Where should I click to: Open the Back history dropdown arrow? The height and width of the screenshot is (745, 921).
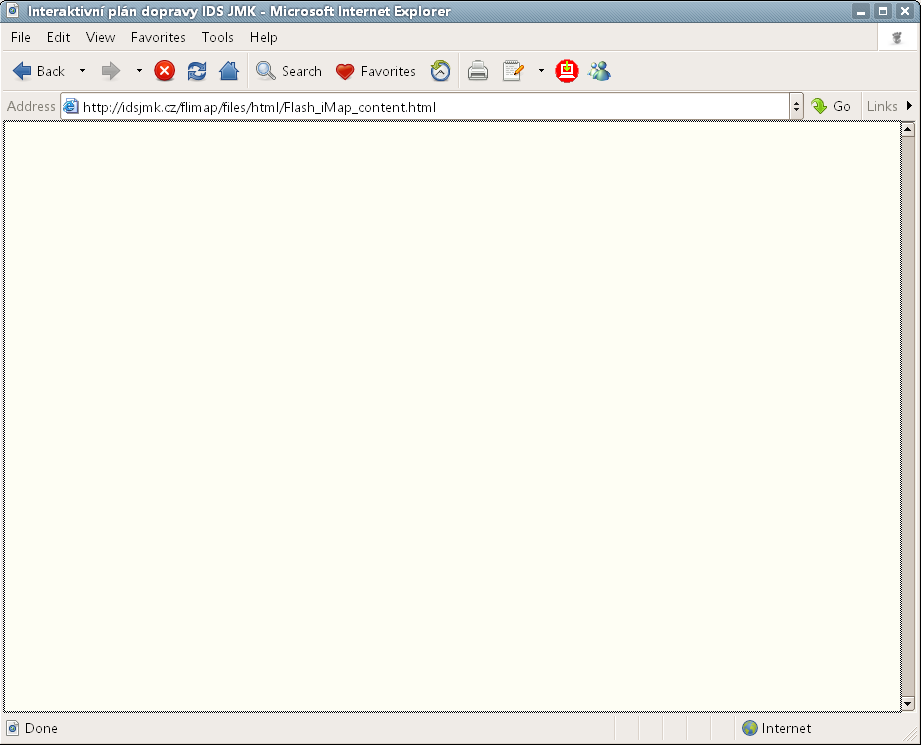pyautogui.click(x=82, y=71)
